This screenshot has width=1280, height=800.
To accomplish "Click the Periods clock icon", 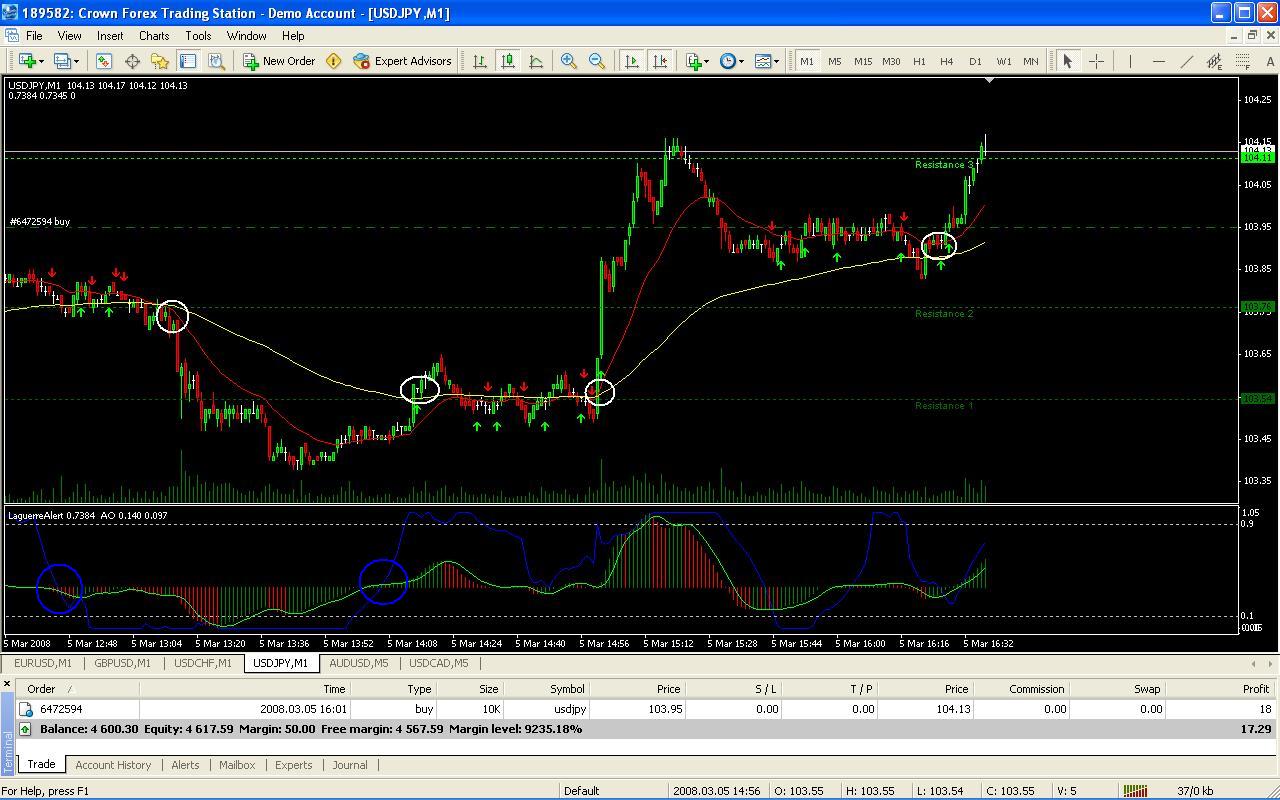I will click(x=727, y=61).
